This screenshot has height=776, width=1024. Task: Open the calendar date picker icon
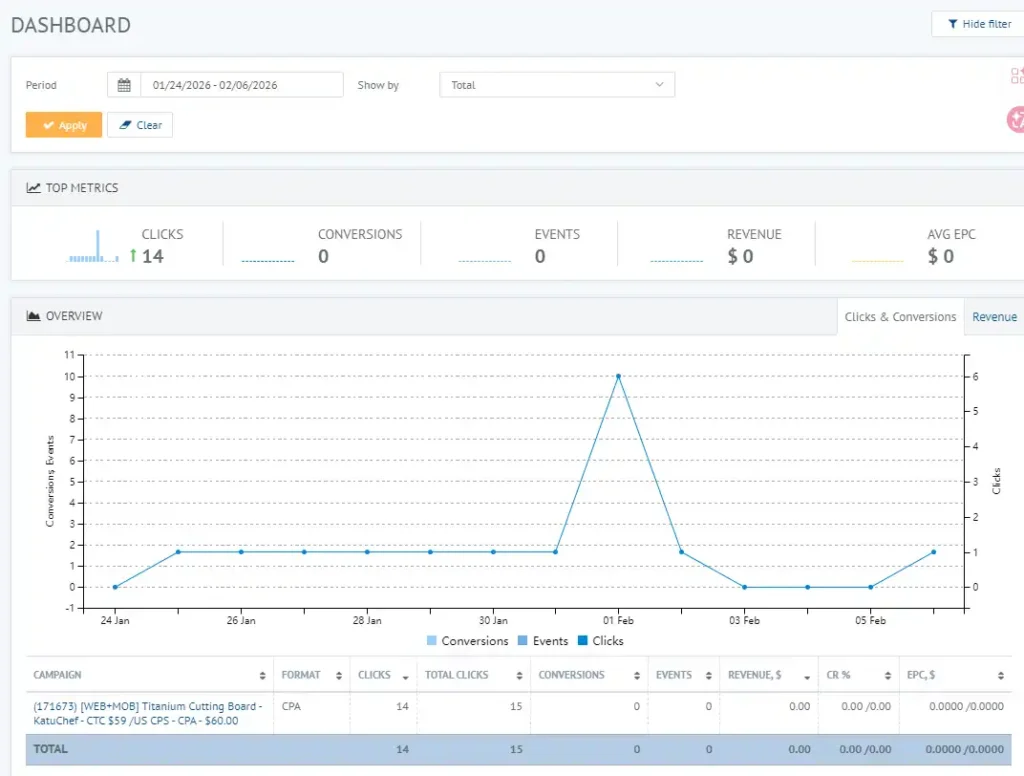[124, 85]
